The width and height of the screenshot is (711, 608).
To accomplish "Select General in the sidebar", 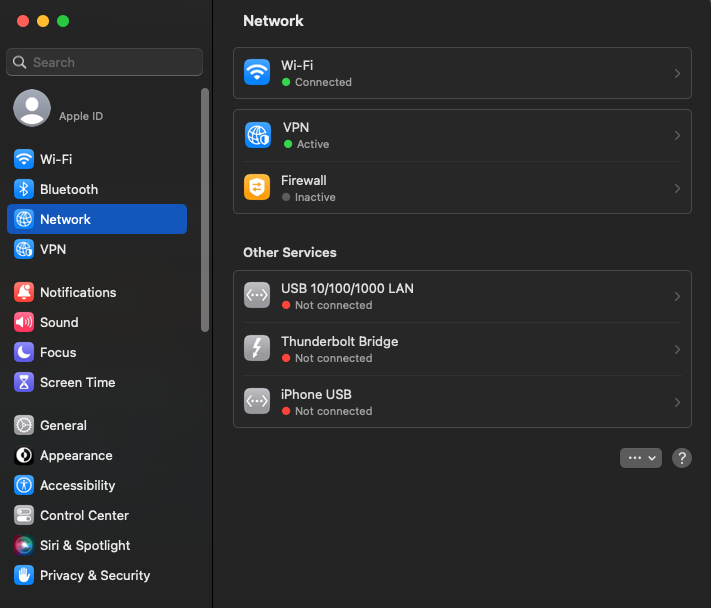I will pos(63,425).
